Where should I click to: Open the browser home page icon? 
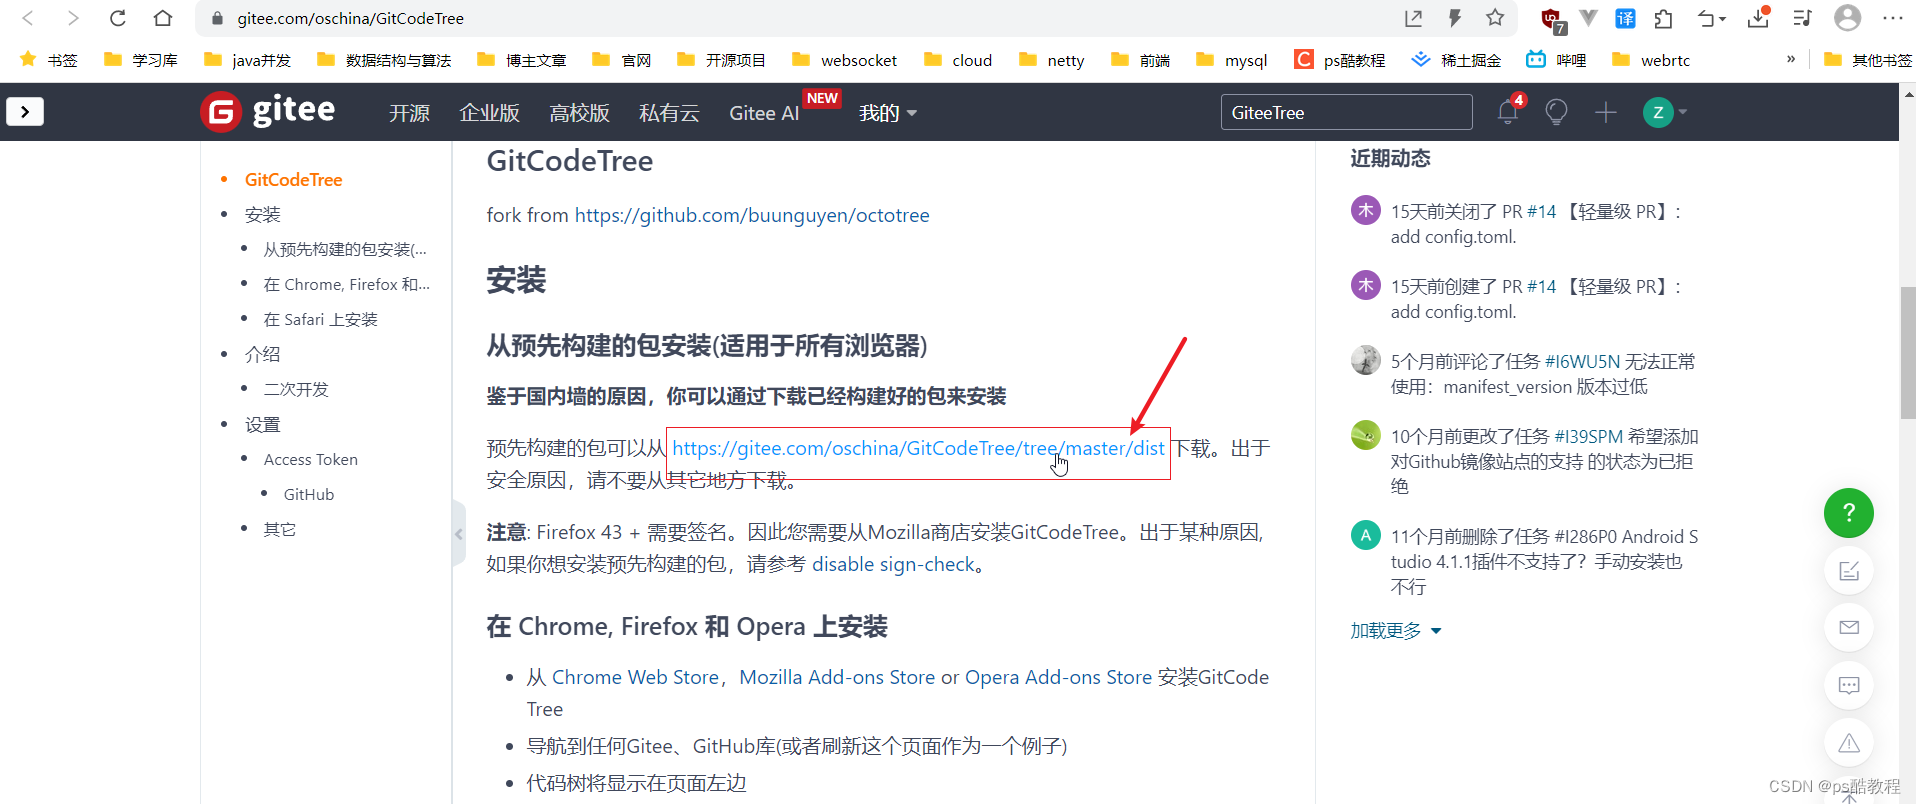coord(162,18)
